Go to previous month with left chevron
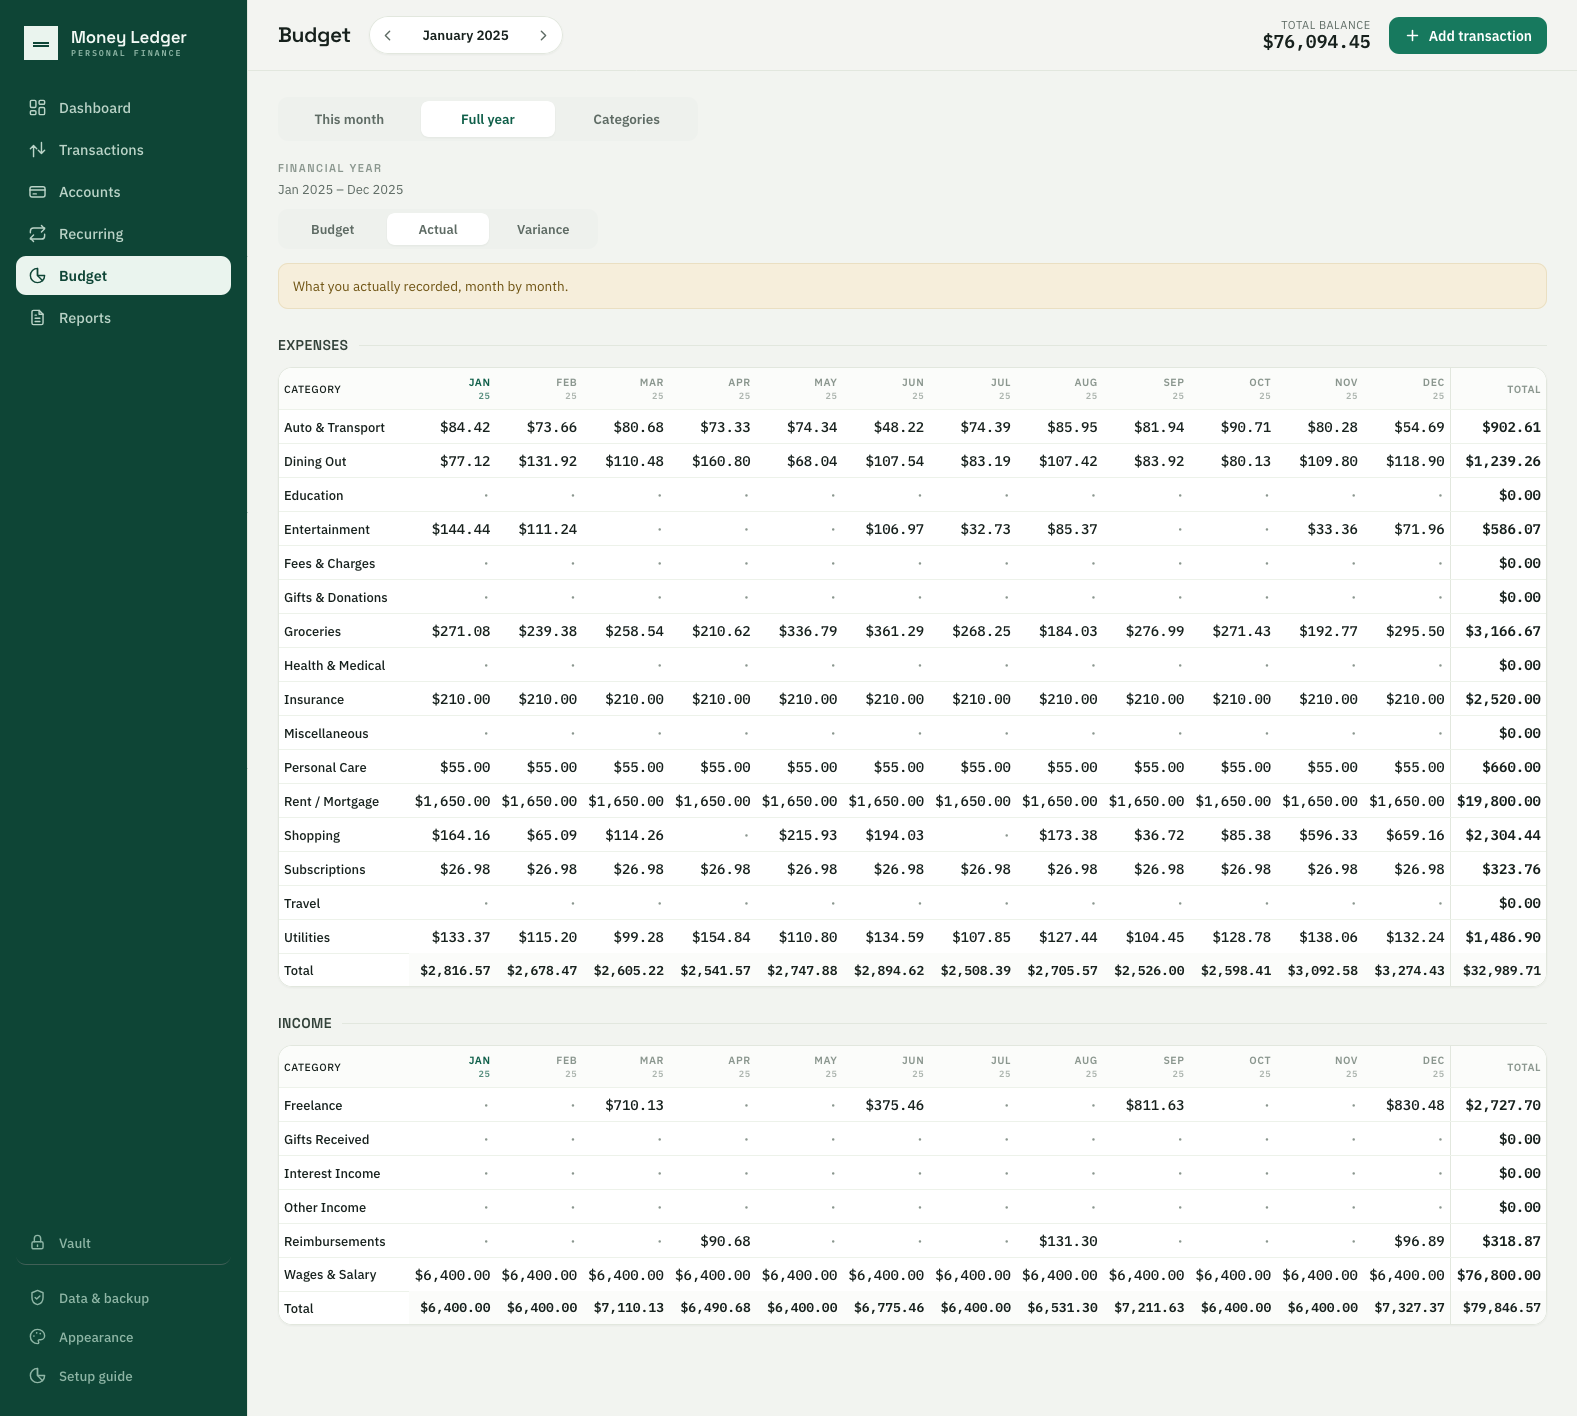The image size is (1577, 1416). tap(388, 35)
